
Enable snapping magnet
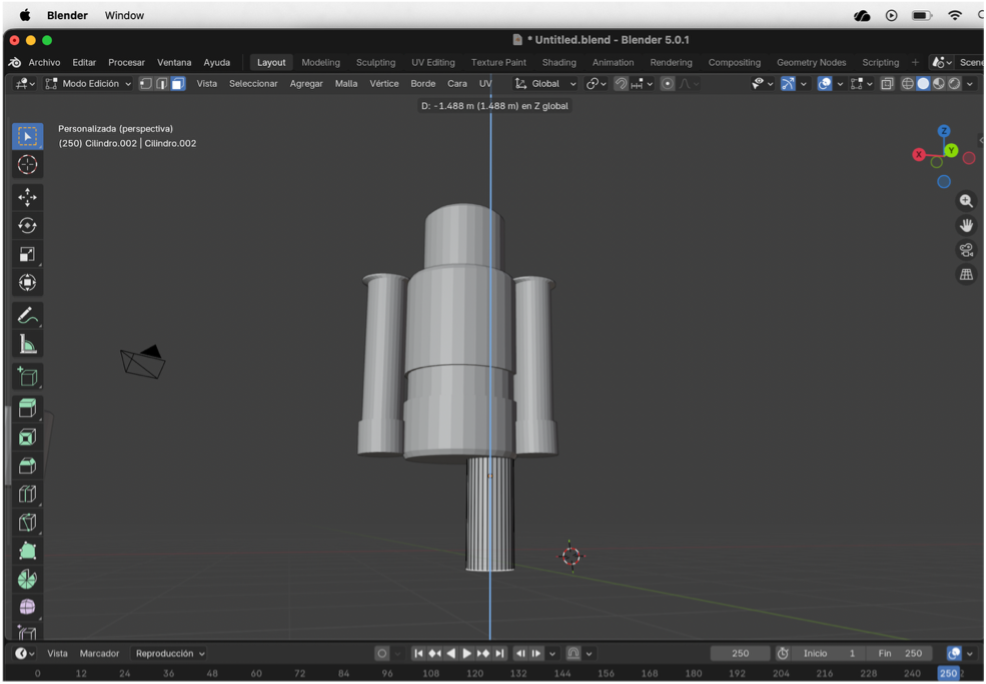tap(621, 84)
